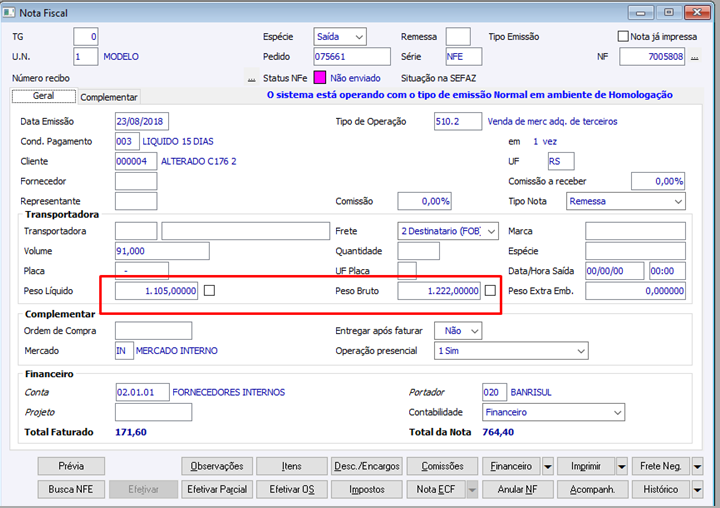Open the Itens button

(292, 466)
